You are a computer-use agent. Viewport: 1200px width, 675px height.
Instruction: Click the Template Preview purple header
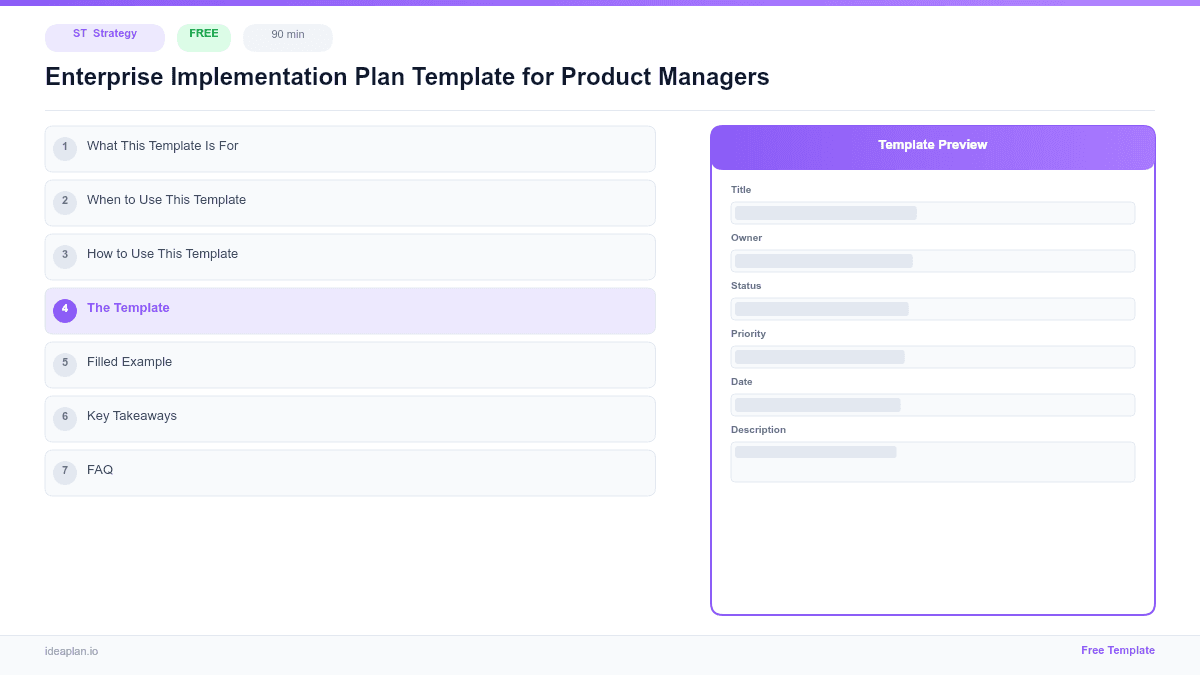click(932, 144)
